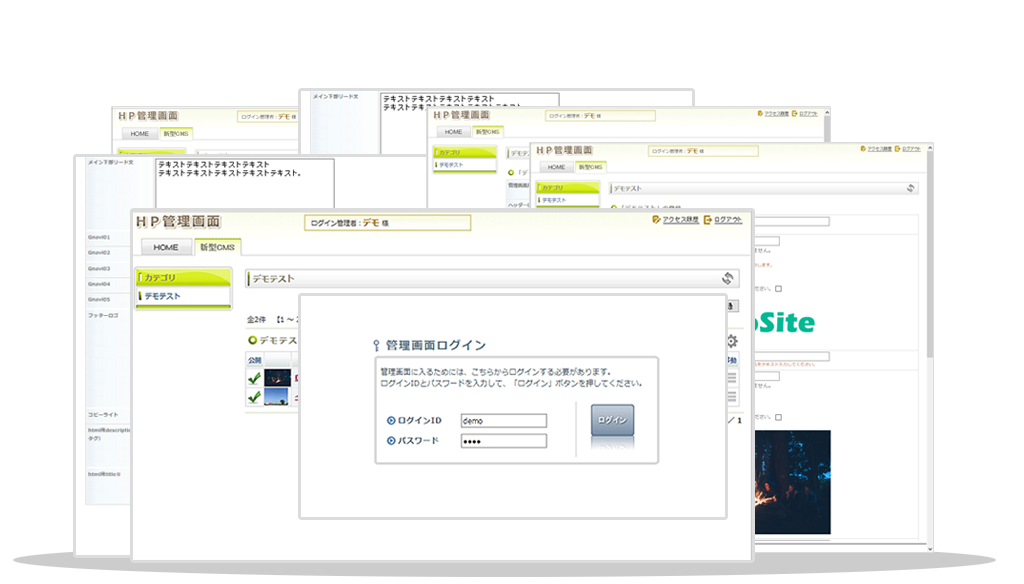
Task: Click ログイン管理者 box in upper-middle window
Action: pos(600,116)
